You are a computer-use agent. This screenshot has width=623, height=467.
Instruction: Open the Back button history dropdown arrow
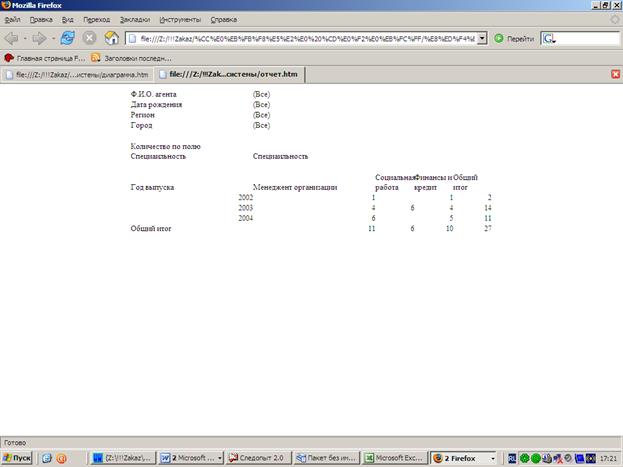(25, 38)
